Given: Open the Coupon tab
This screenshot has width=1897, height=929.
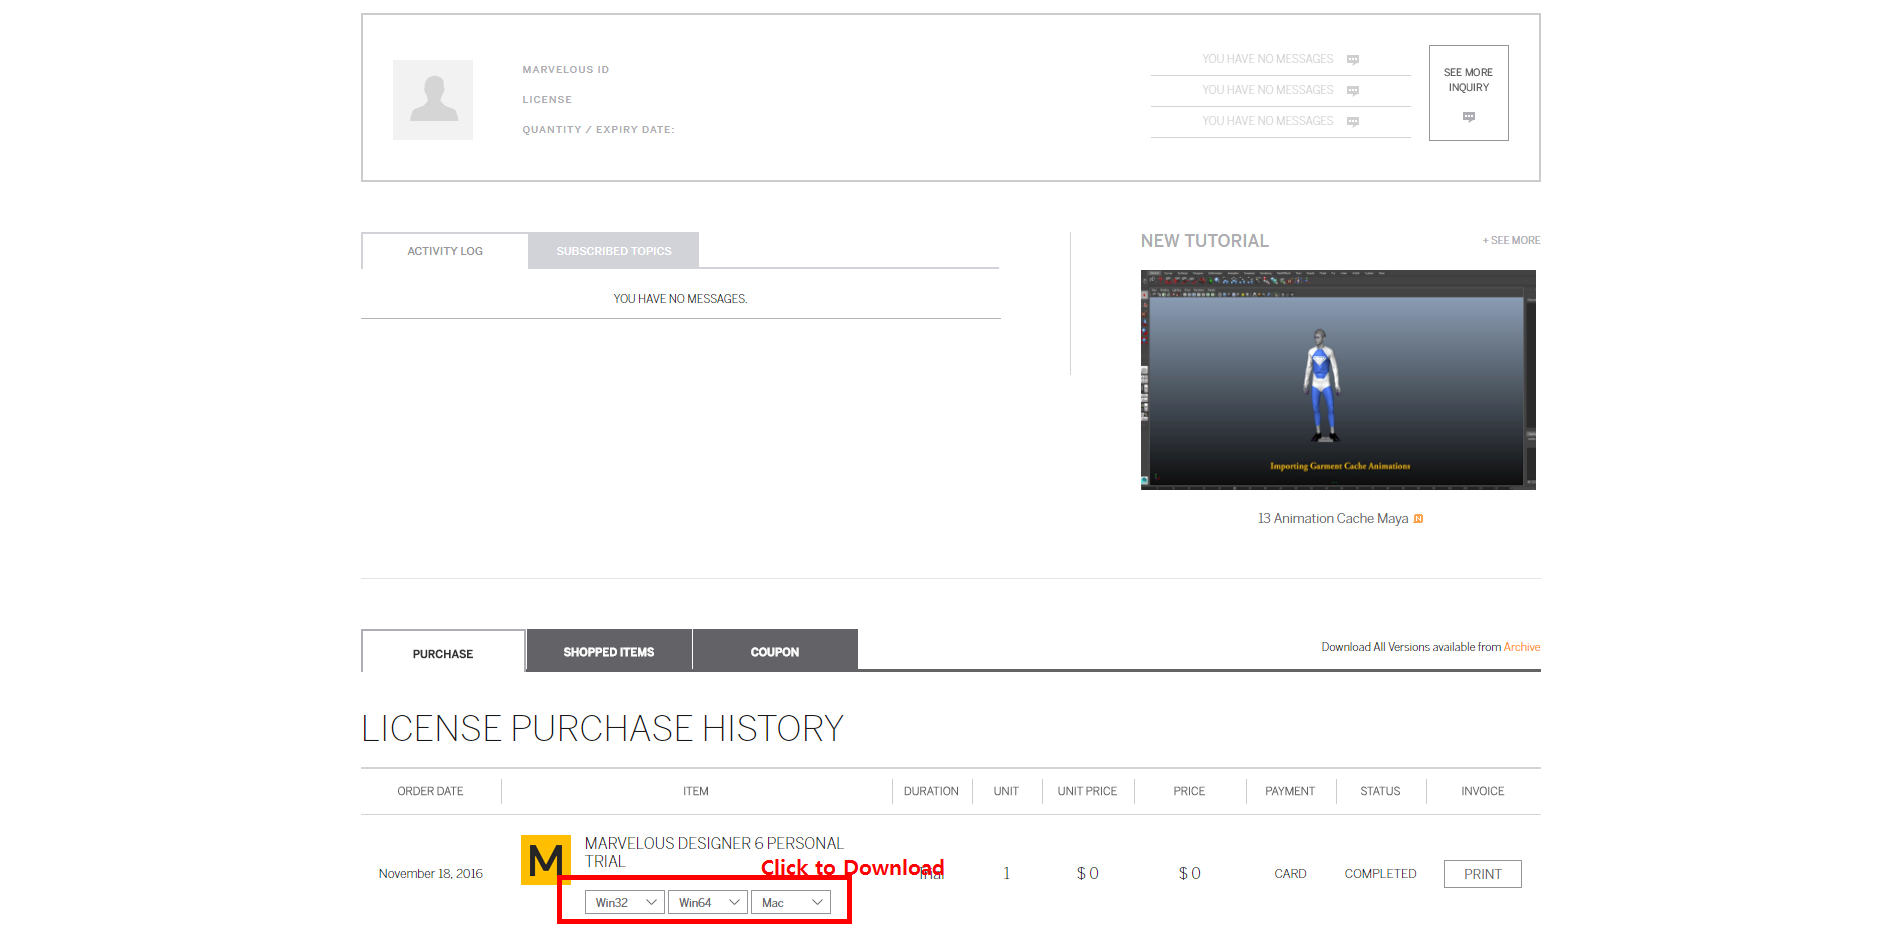Looking at the screenshot, I should click(x=775, y=651).
